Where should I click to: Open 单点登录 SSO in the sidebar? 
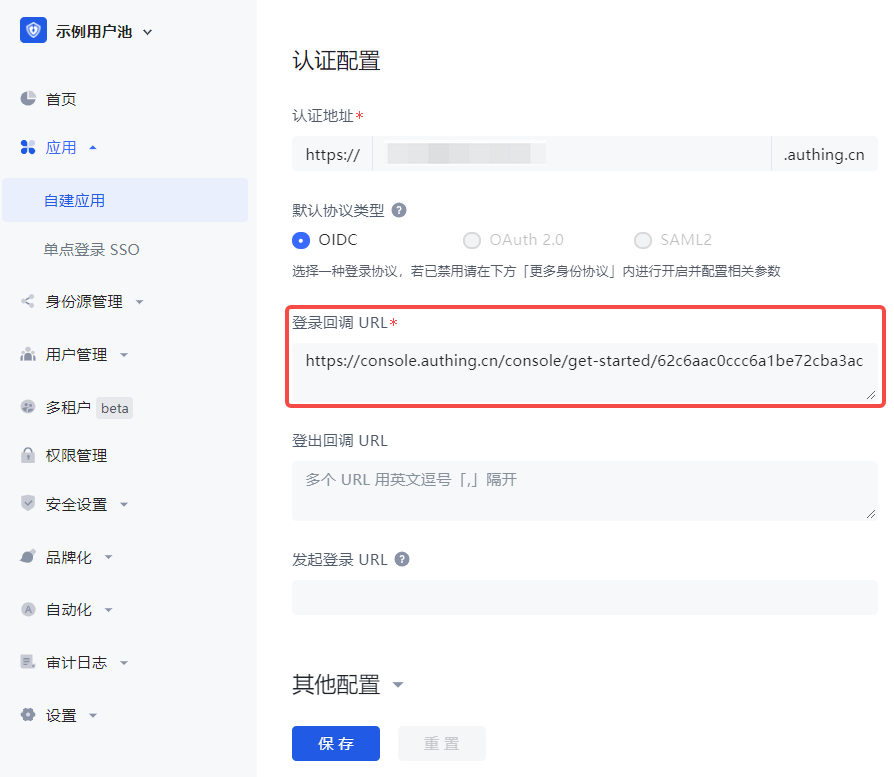point(91,249)
